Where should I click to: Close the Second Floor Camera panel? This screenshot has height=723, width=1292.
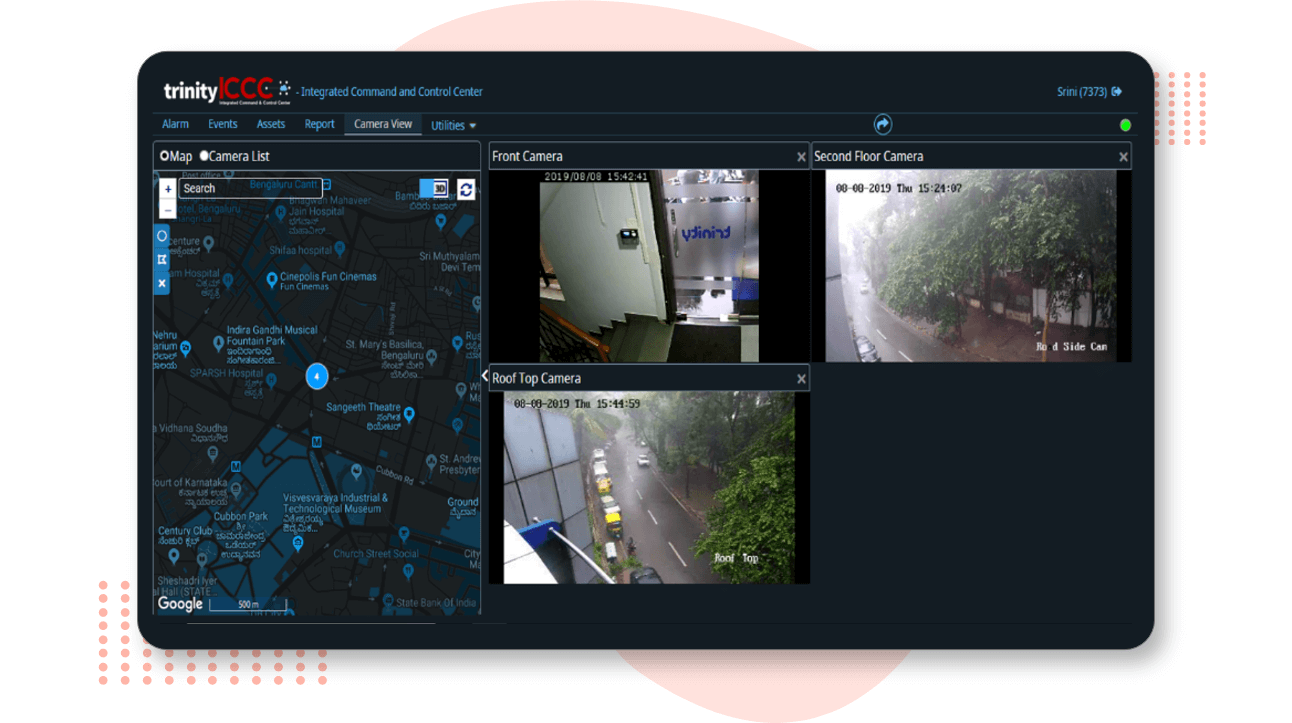click(1123, 157)
